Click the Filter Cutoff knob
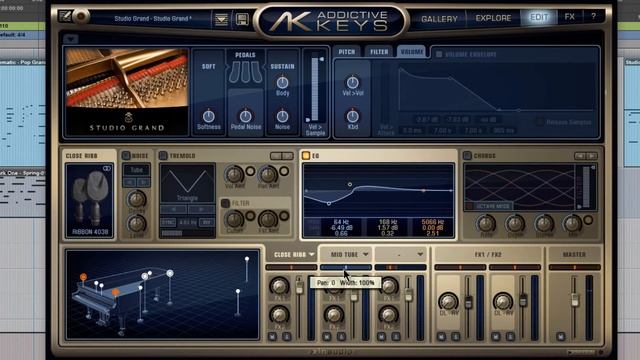This screenshot has width=640, height=360. pos(234,219)
